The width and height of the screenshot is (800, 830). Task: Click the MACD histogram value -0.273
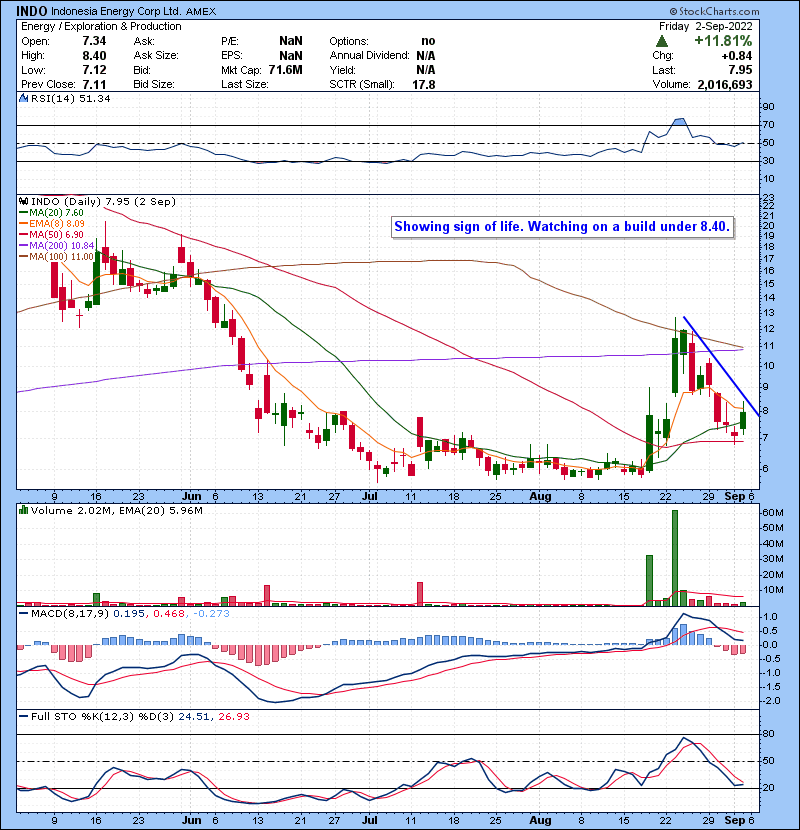point(211,614)
